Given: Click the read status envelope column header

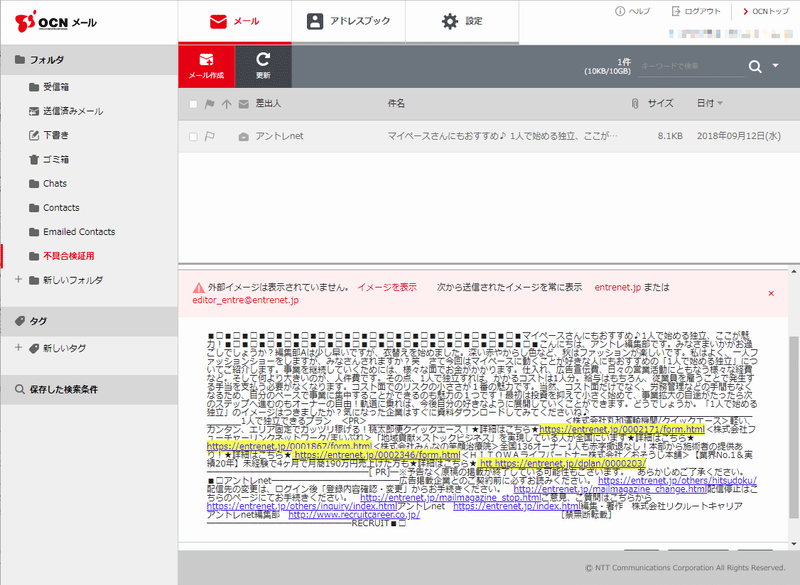Looking at the screenshot, I should click(244, 104).
